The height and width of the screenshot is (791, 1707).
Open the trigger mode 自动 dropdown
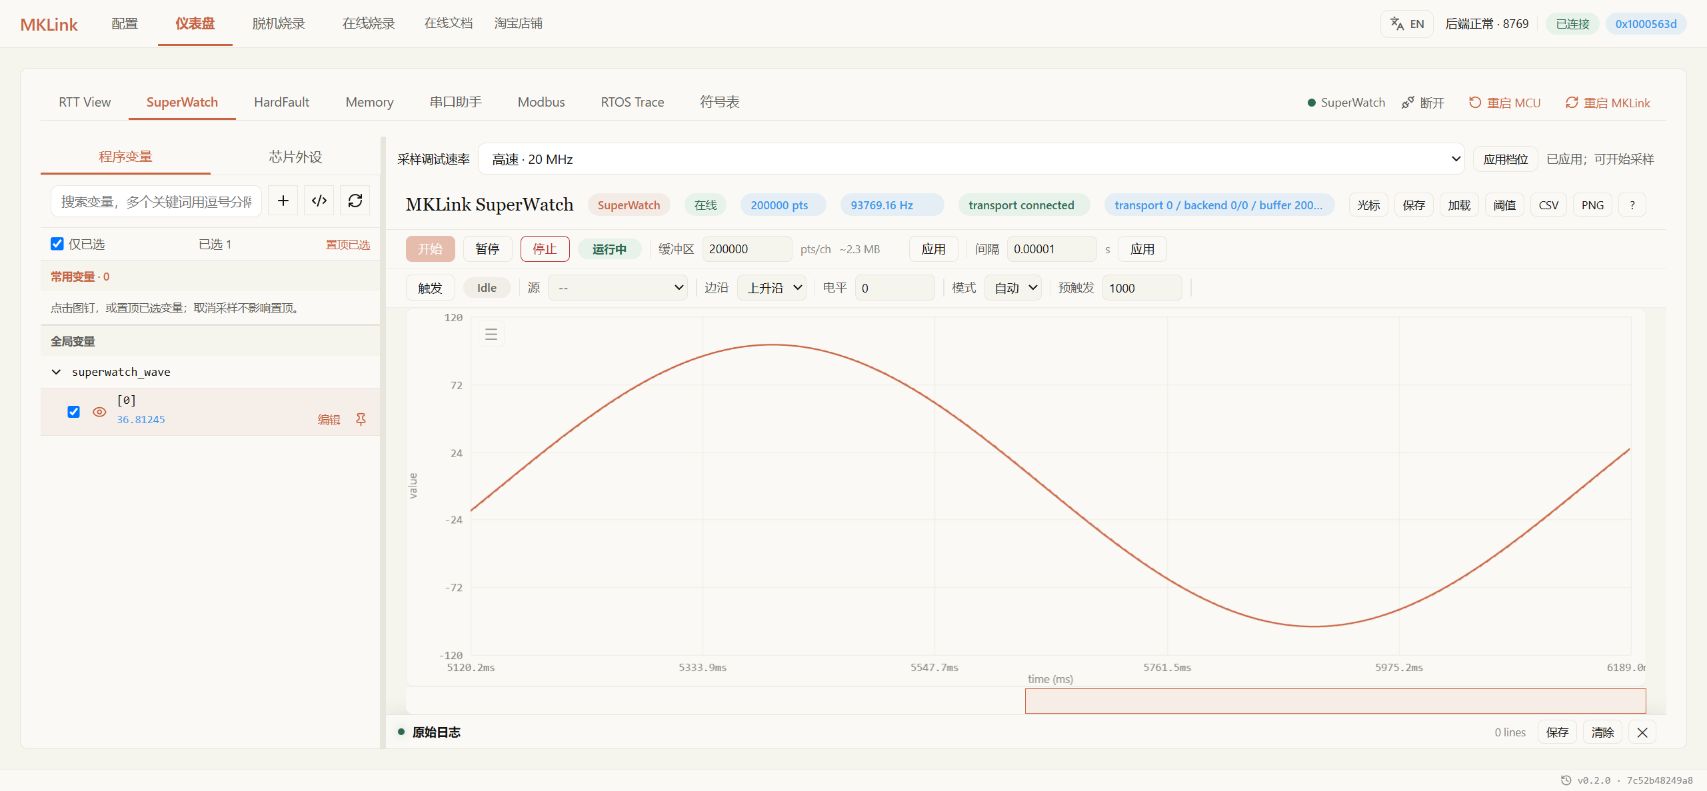pyautogui.click(x=1013, y=288)
